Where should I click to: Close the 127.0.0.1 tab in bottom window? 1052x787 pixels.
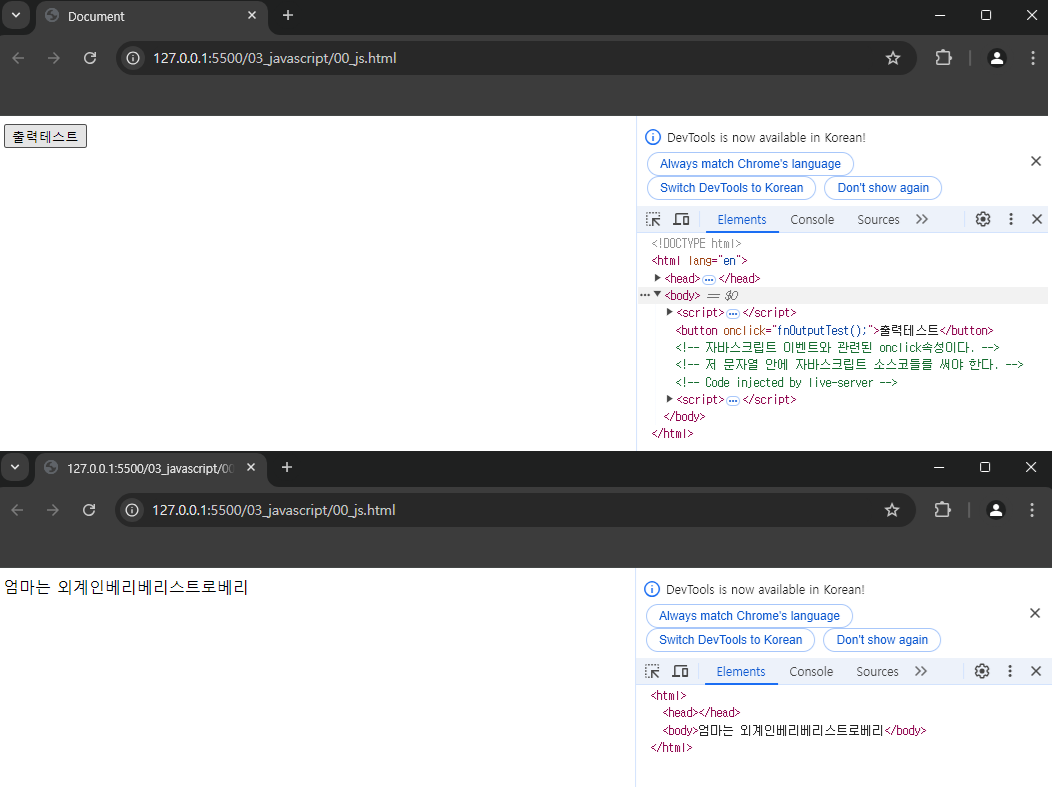251,468
